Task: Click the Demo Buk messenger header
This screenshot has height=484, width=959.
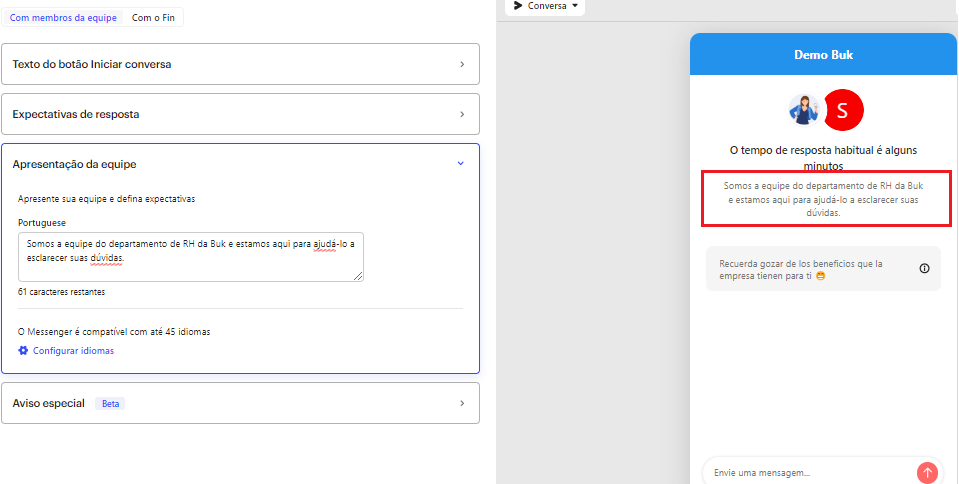Action: [x=823, y=54]
